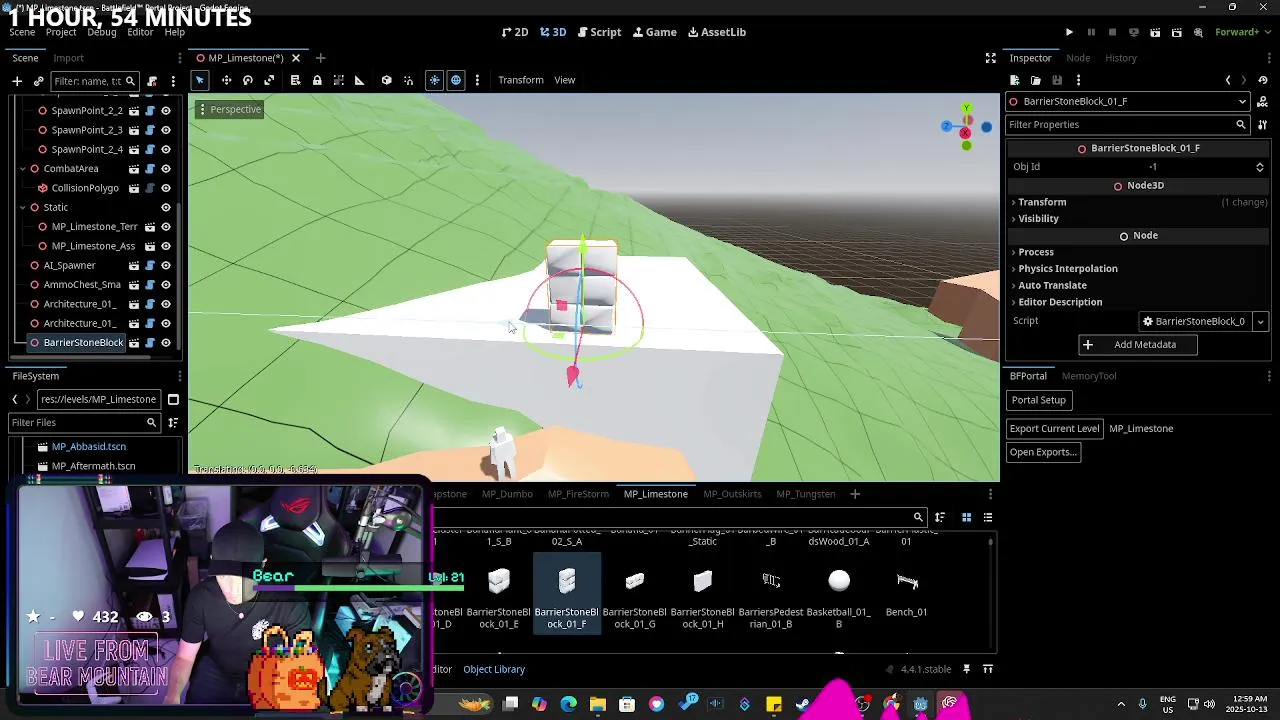Toggle visibility of AI_Spawner node

point(166,265)
